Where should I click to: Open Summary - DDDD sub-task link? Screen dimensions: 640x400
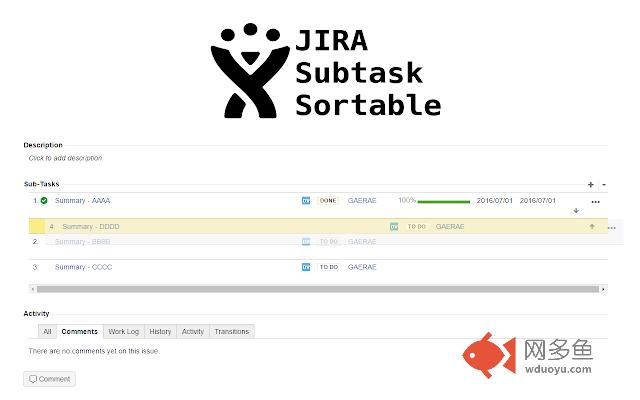pyautogui.click(x=91, y=227)
